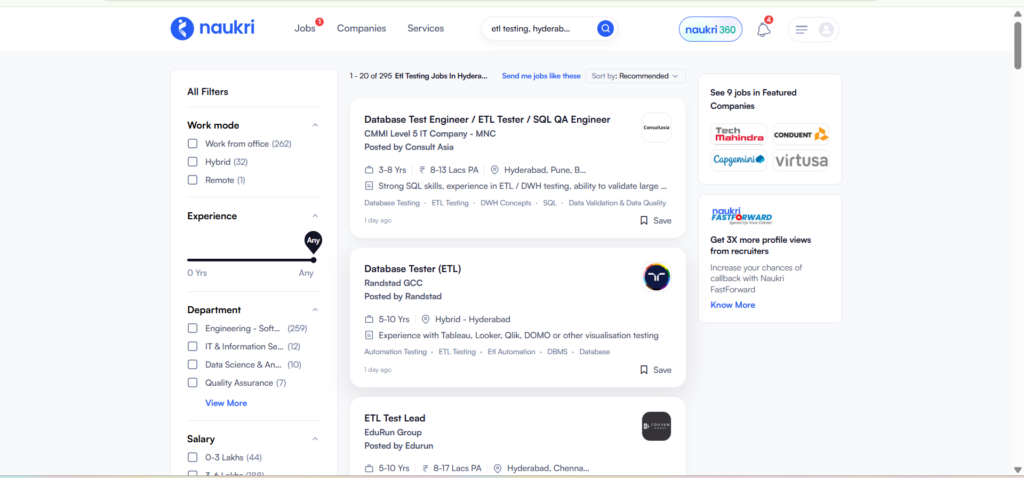
Task: Open Tech Mahindra featured company logo
Action: pos(739,135)
